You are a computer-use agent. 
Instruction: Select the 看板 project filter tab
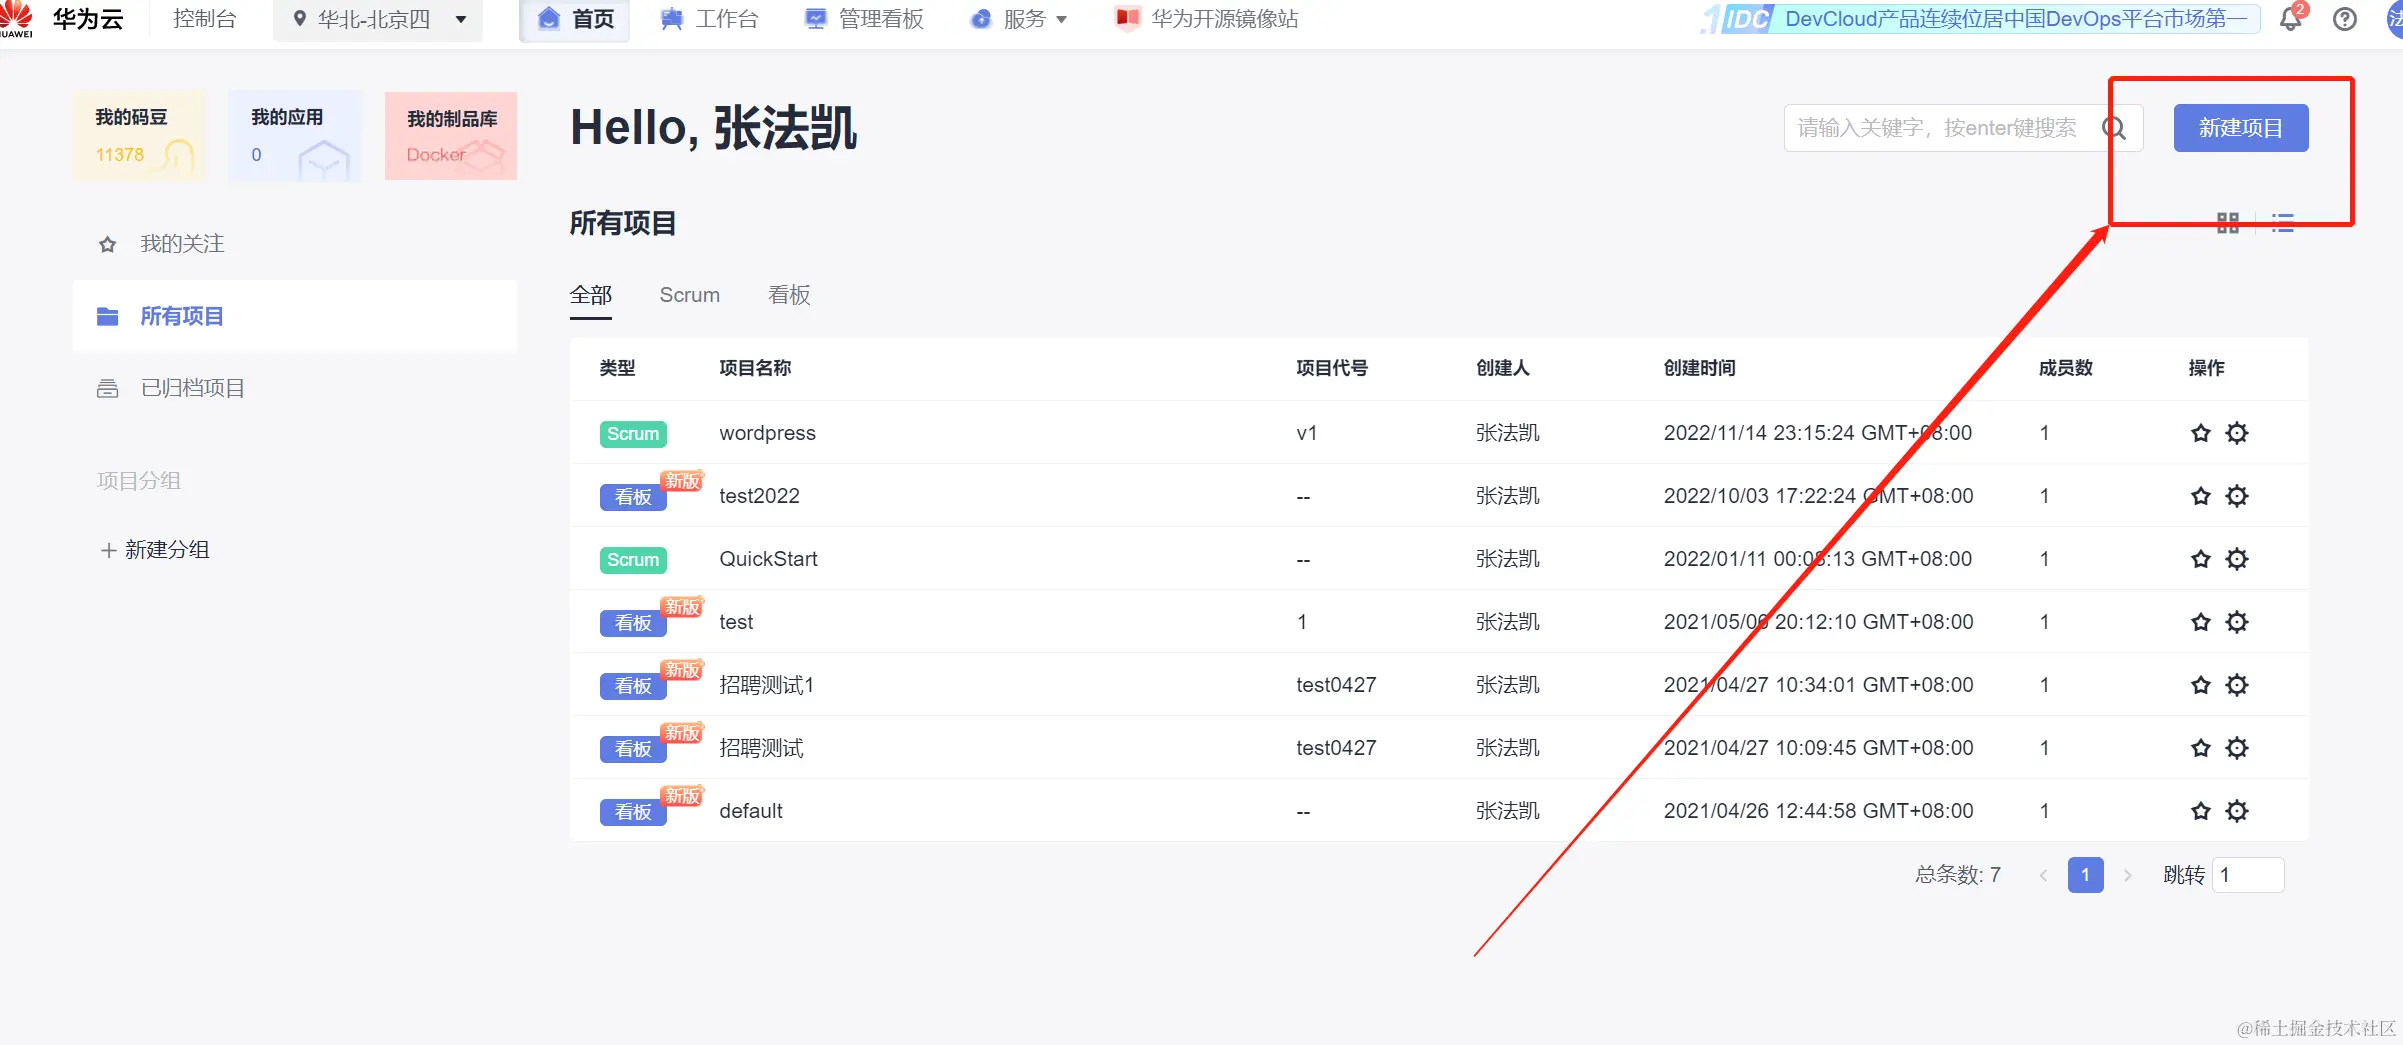point(789,296)
